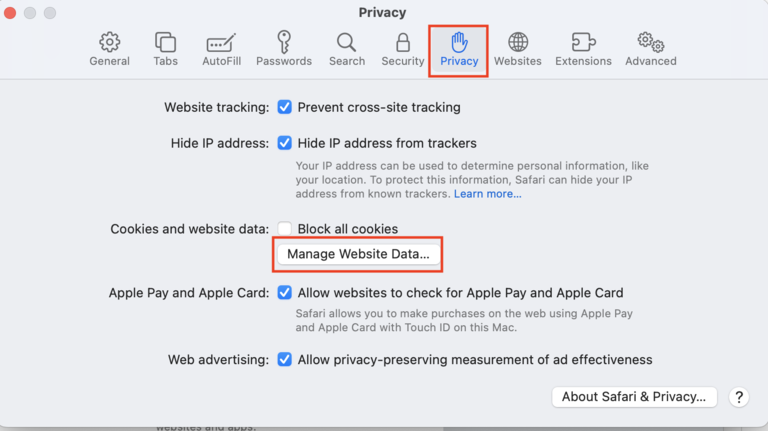Click the Manage Website Data button
Image resolution: width=768 pixels, height=431 pixels.
358,254
